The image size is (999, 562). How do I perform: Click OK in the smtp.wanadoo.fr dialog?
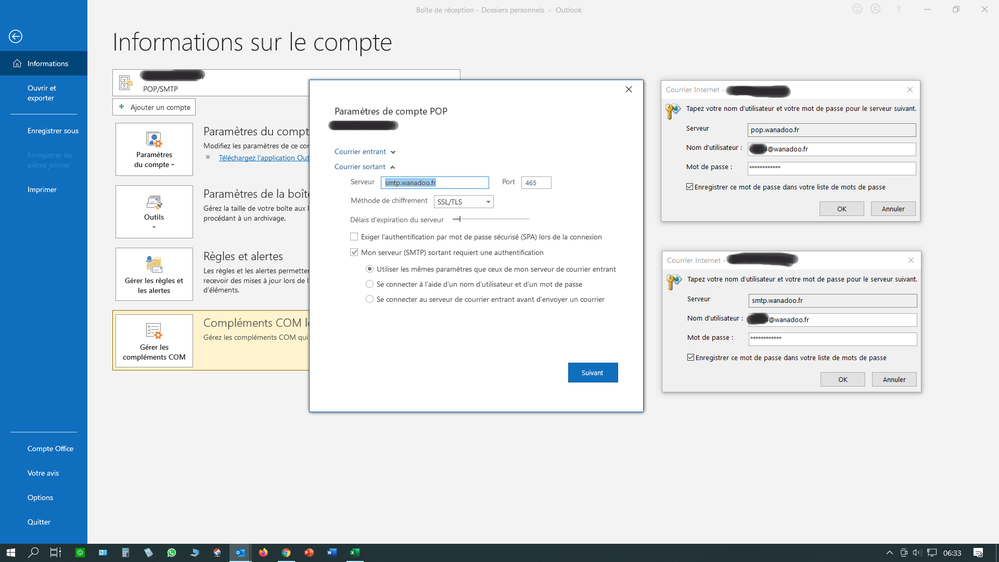[842, 379]
